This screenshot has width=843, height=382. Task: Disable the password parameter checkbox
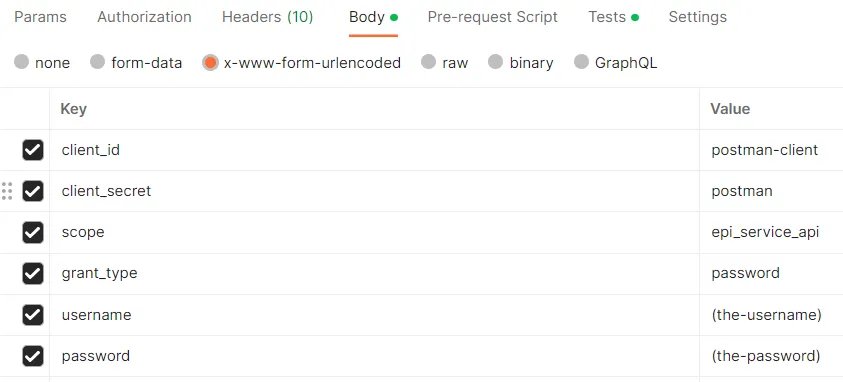coord(33,356)
